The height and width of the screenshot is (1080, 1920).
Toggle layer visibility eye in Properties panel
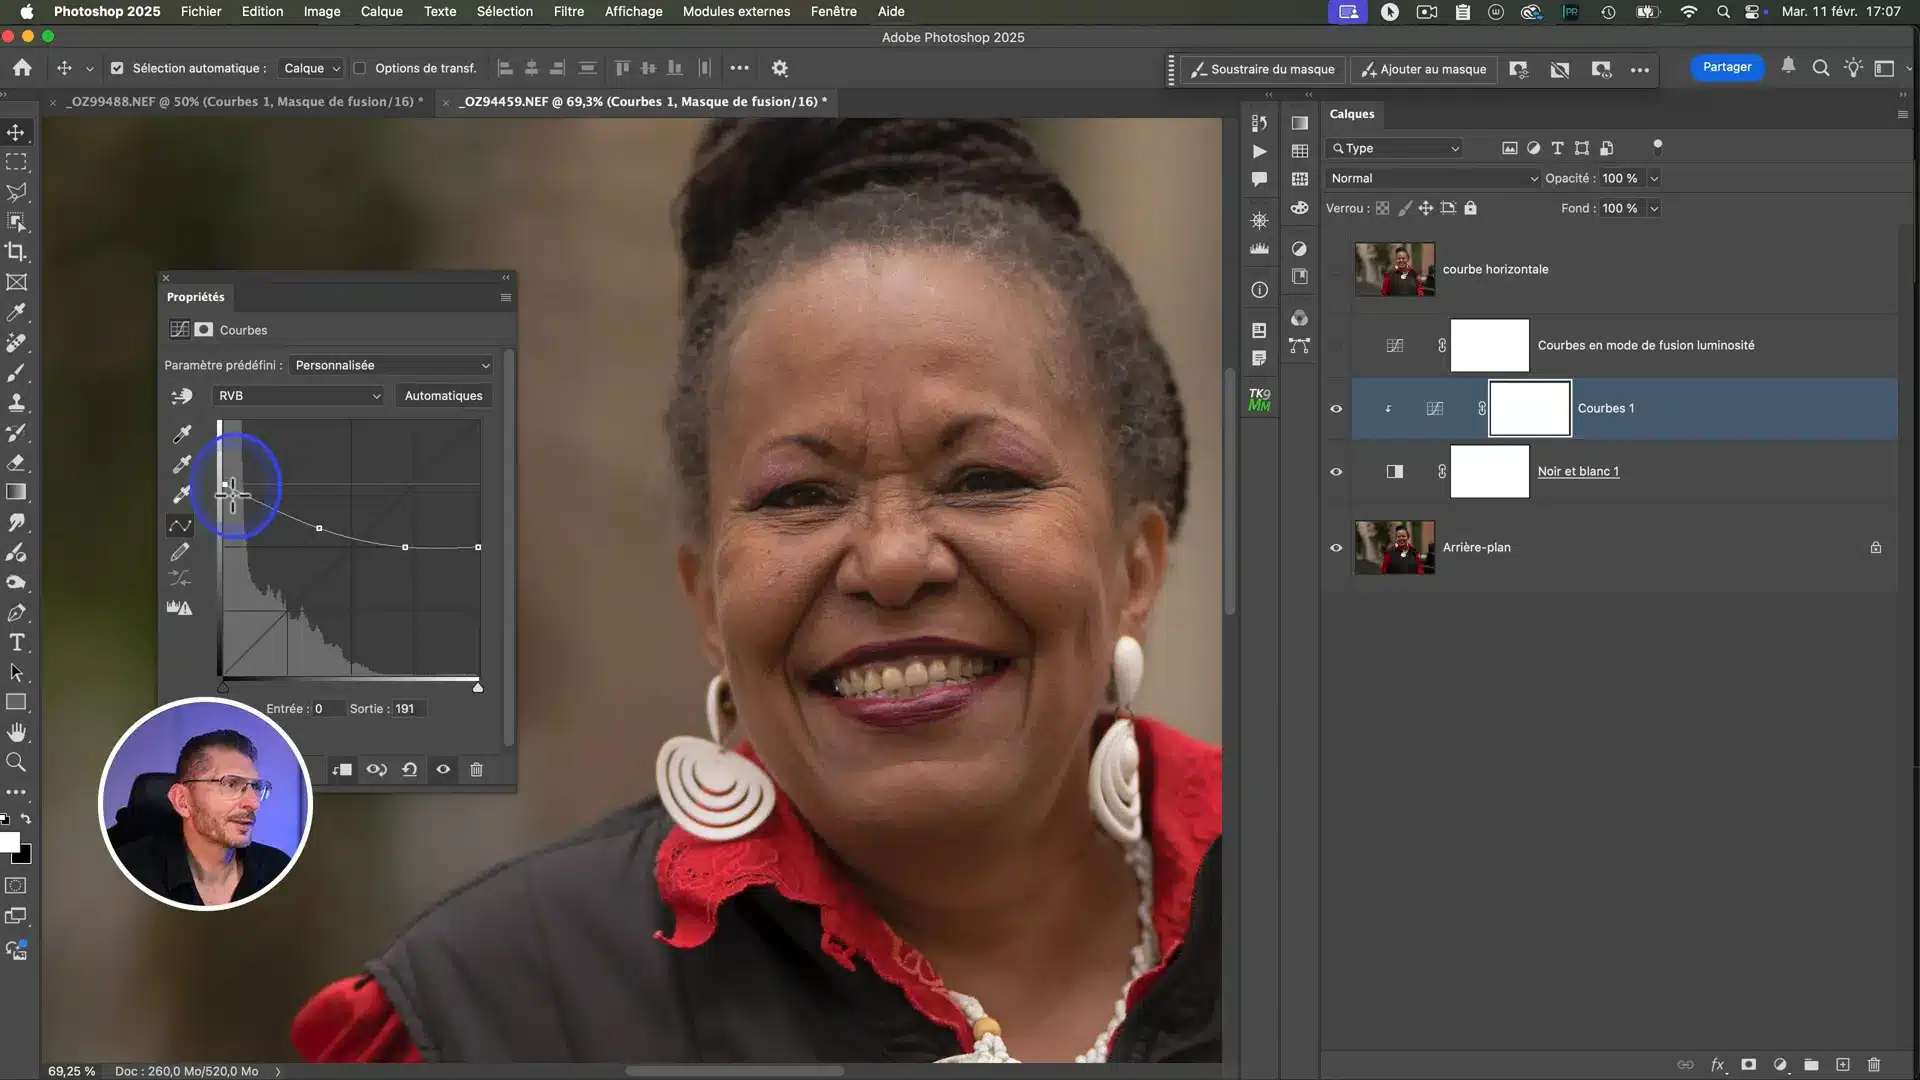443,769
